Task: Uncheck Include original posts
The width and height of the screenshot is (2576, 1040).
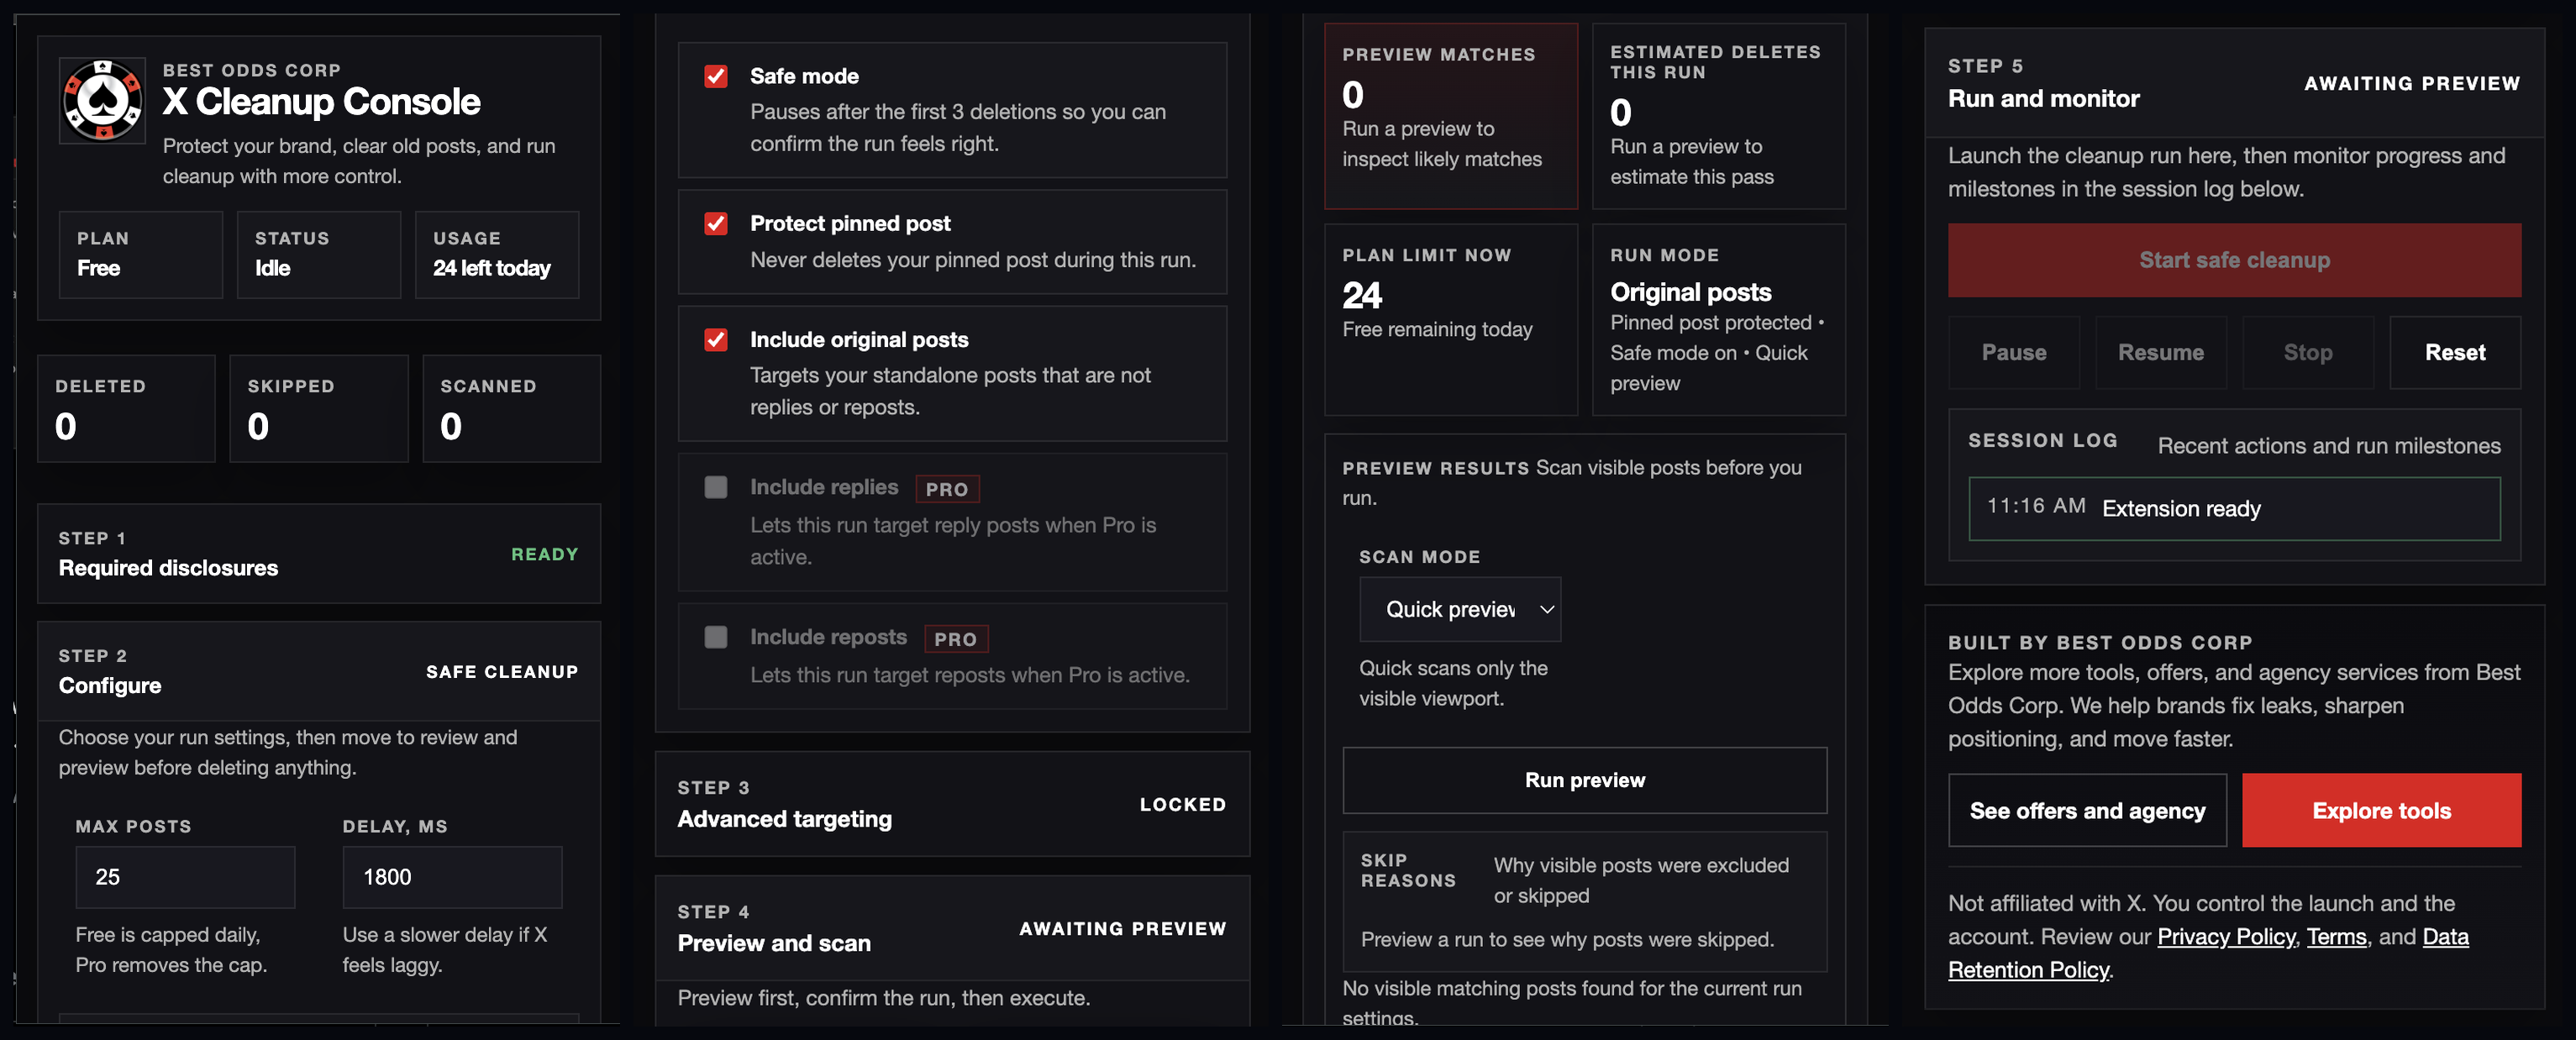Action: click(x=716, y=340)
